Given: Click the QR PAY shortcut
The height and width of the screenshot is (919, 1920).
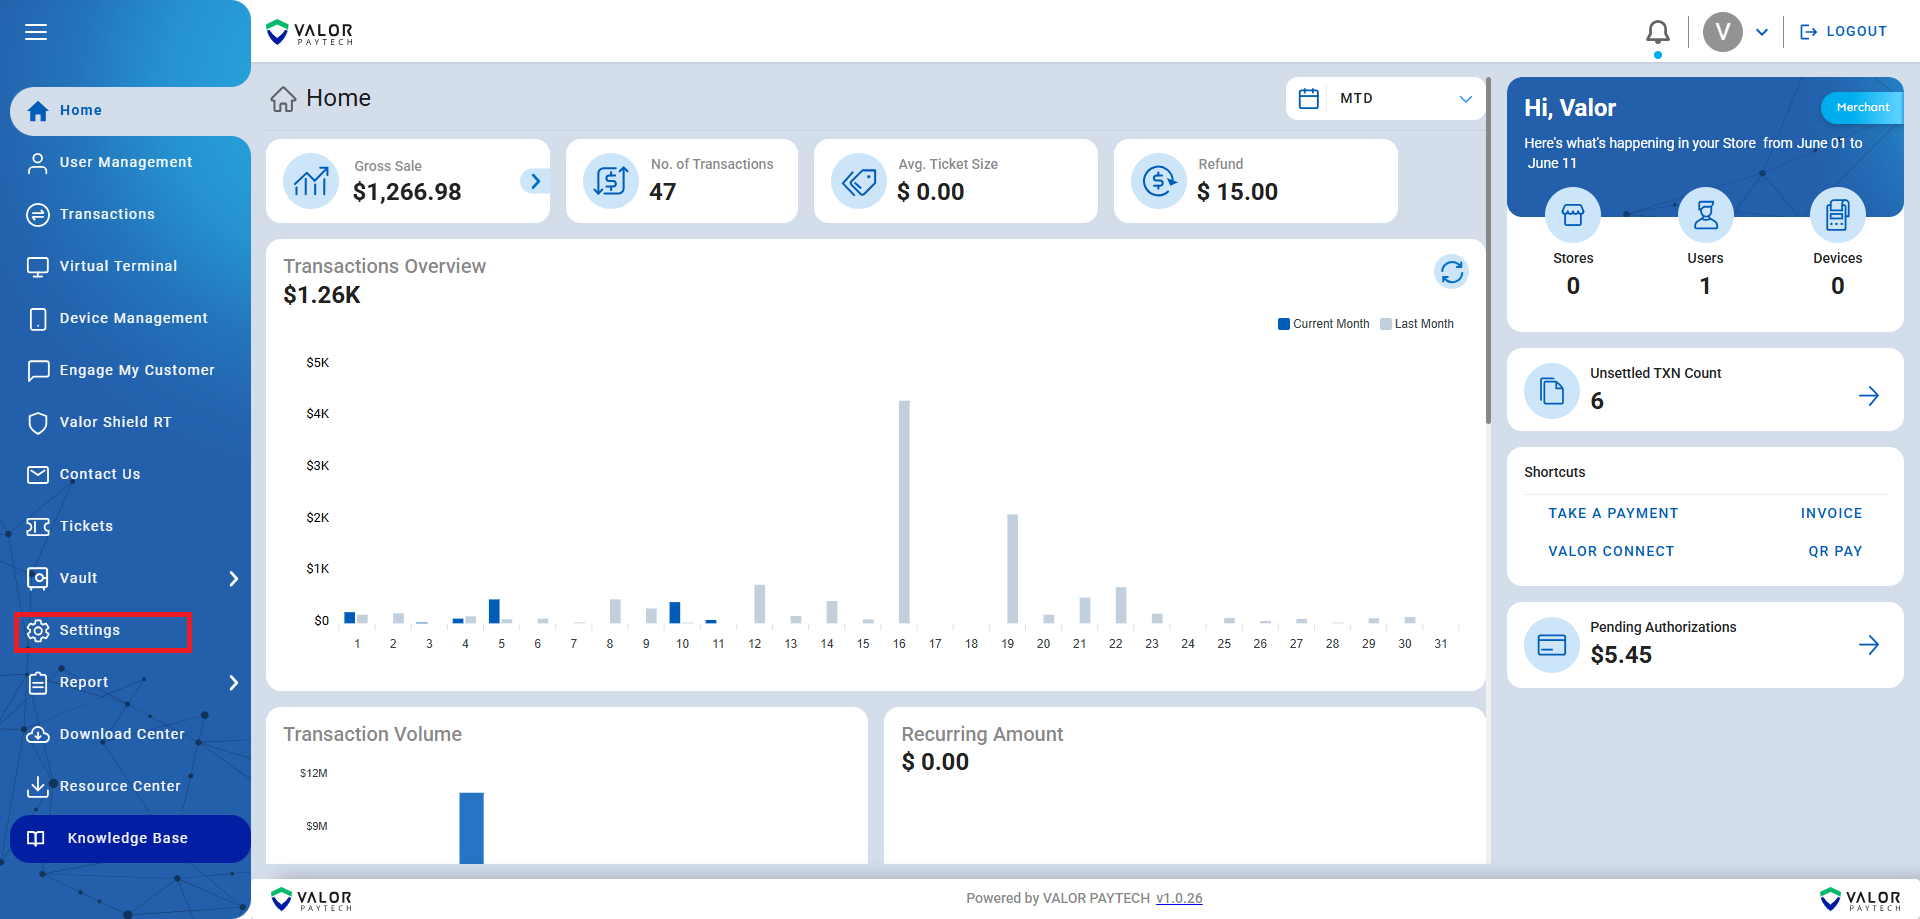Looking at the screenshot, I should click(x=1835, y=551).
